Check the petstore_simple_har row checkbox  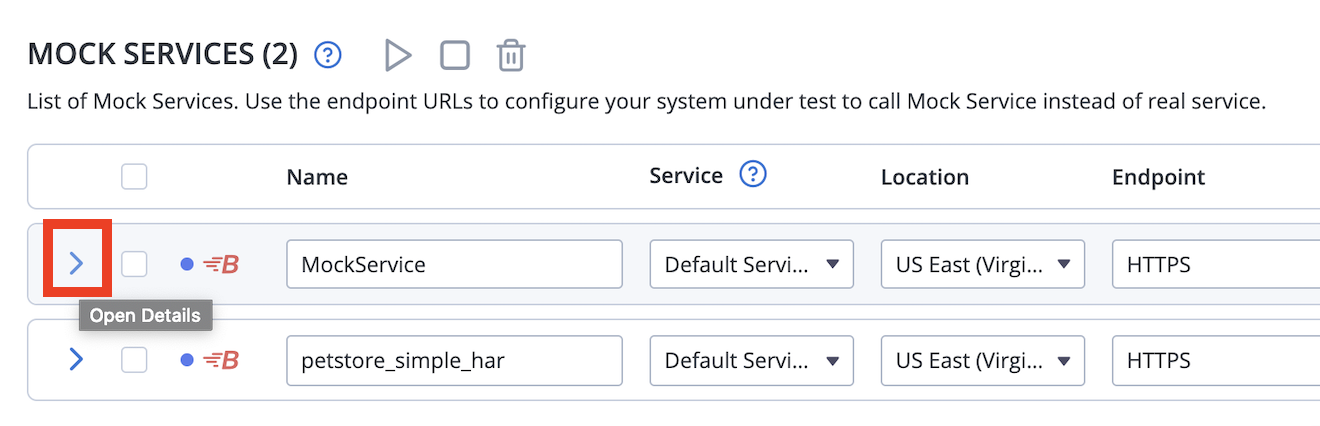[x=134, y=360]
